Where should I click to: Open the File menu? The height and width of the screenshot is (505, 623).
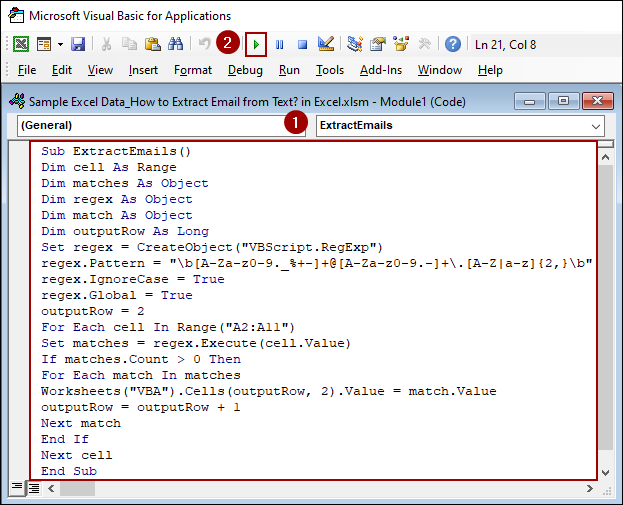27,70
